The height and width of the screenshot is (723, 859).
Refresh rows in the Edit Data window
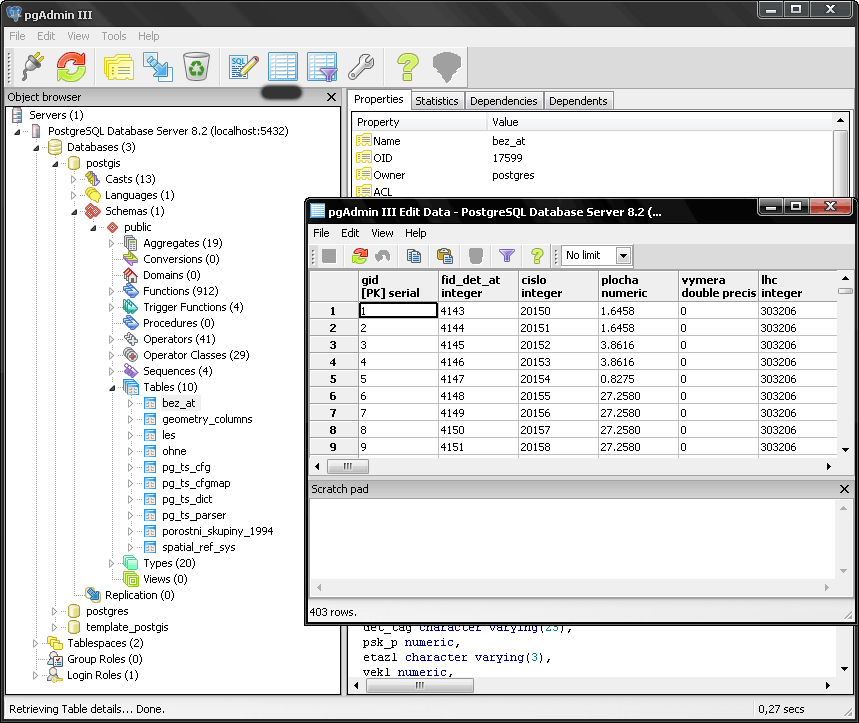360,255
